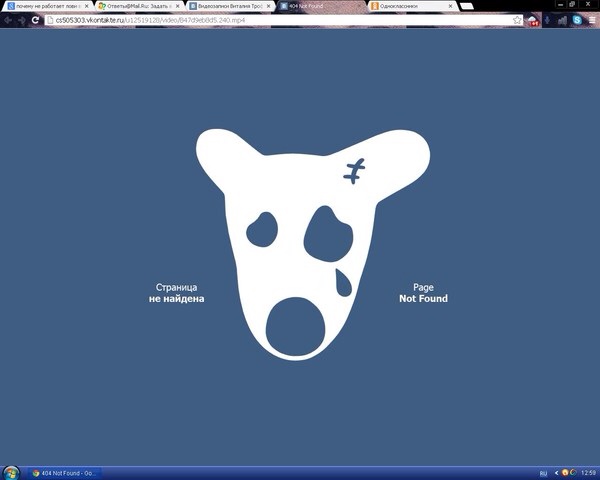Switch to the Ответы@Mail.Ru tab
600x480 pixels.
138,6
